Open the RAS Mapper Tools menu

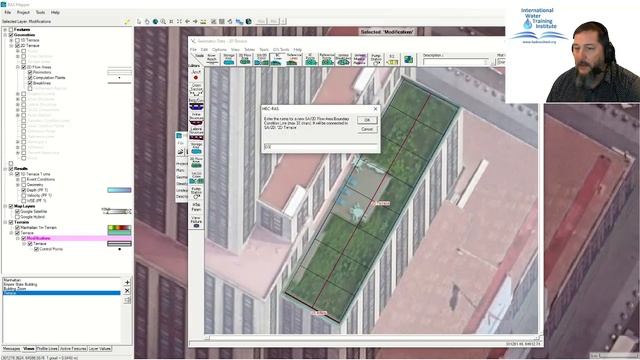click(x=40, y=13)
